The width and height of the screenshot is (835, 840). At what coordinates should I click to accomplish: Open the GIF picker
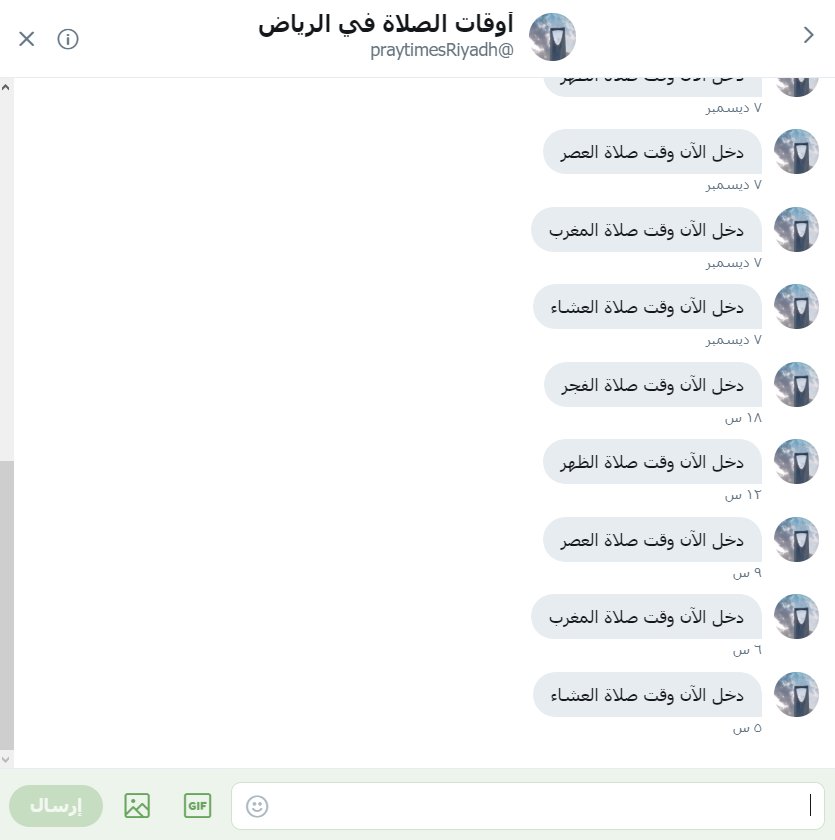tap(197, 805)
